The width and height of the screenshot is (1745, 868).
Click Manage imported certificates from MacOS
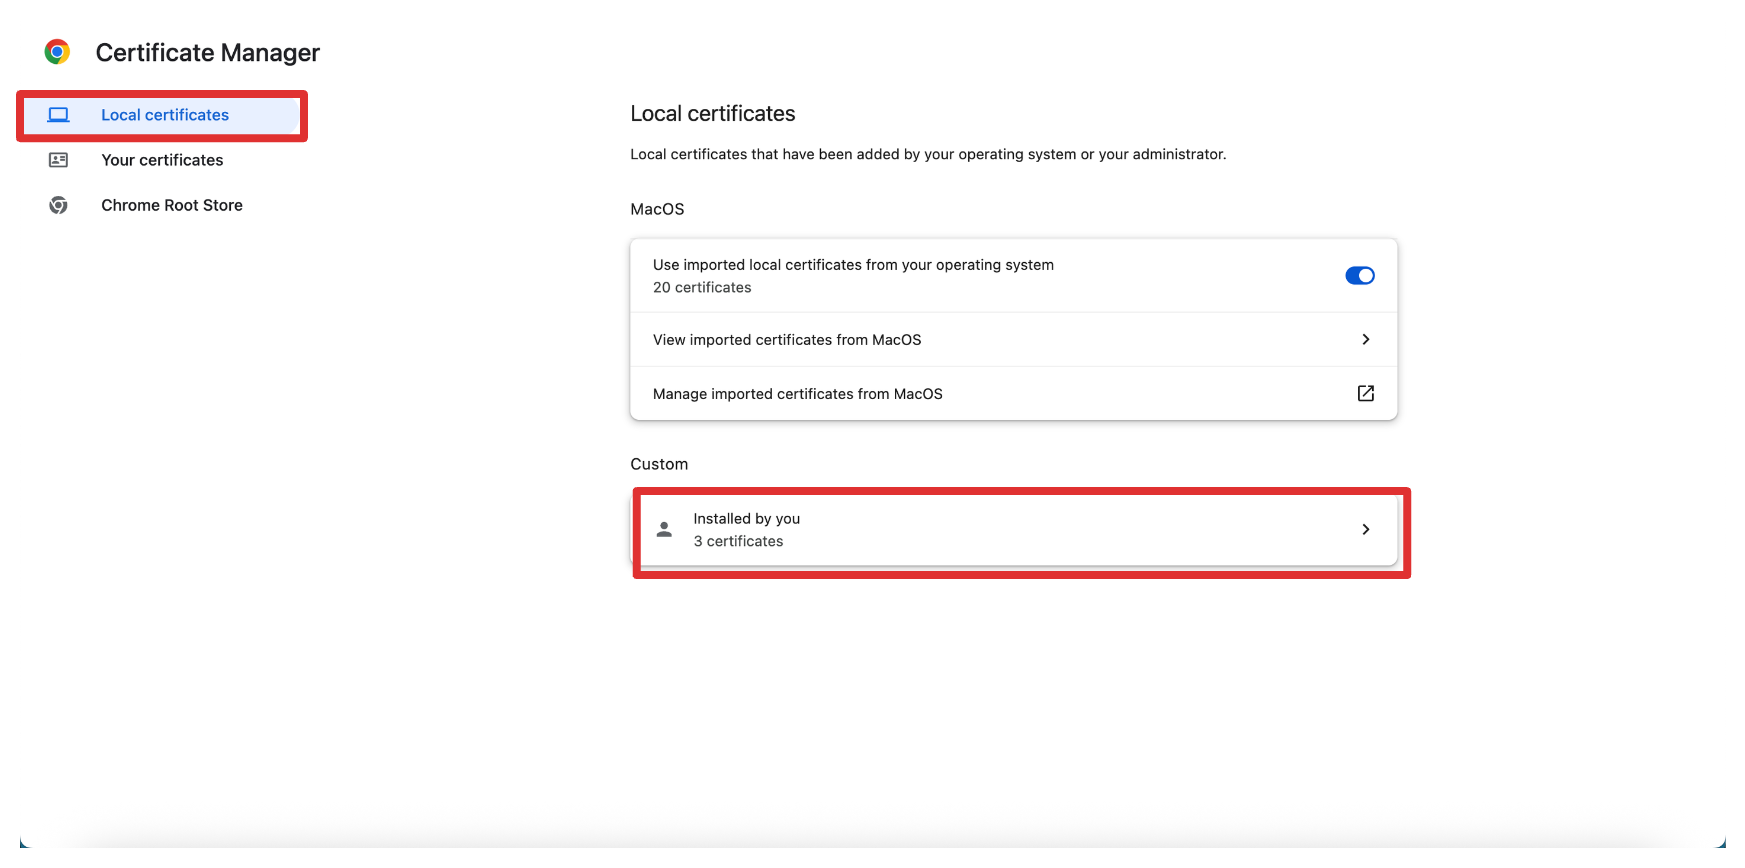797,394
